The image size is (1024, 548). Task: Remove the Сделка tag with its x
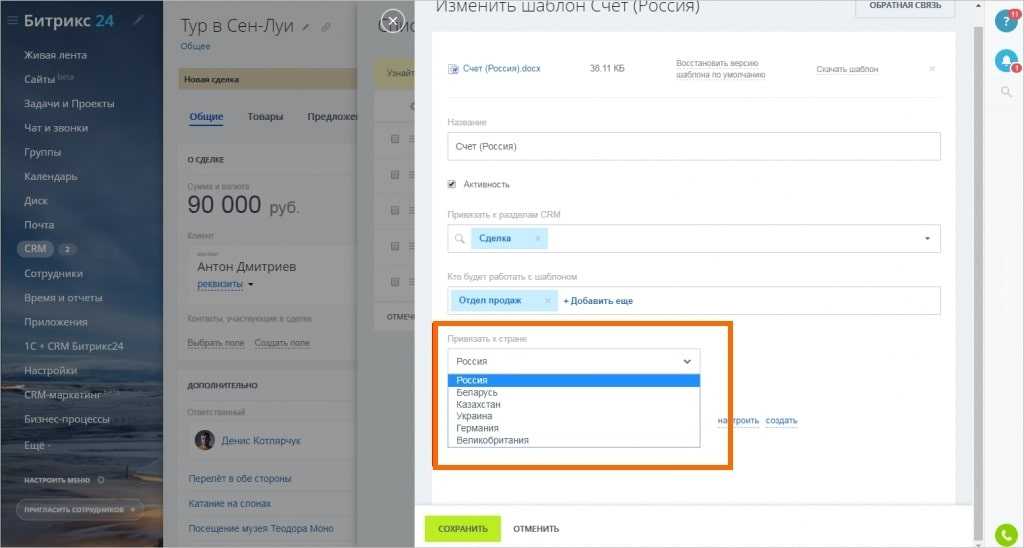tap(537, 239)
